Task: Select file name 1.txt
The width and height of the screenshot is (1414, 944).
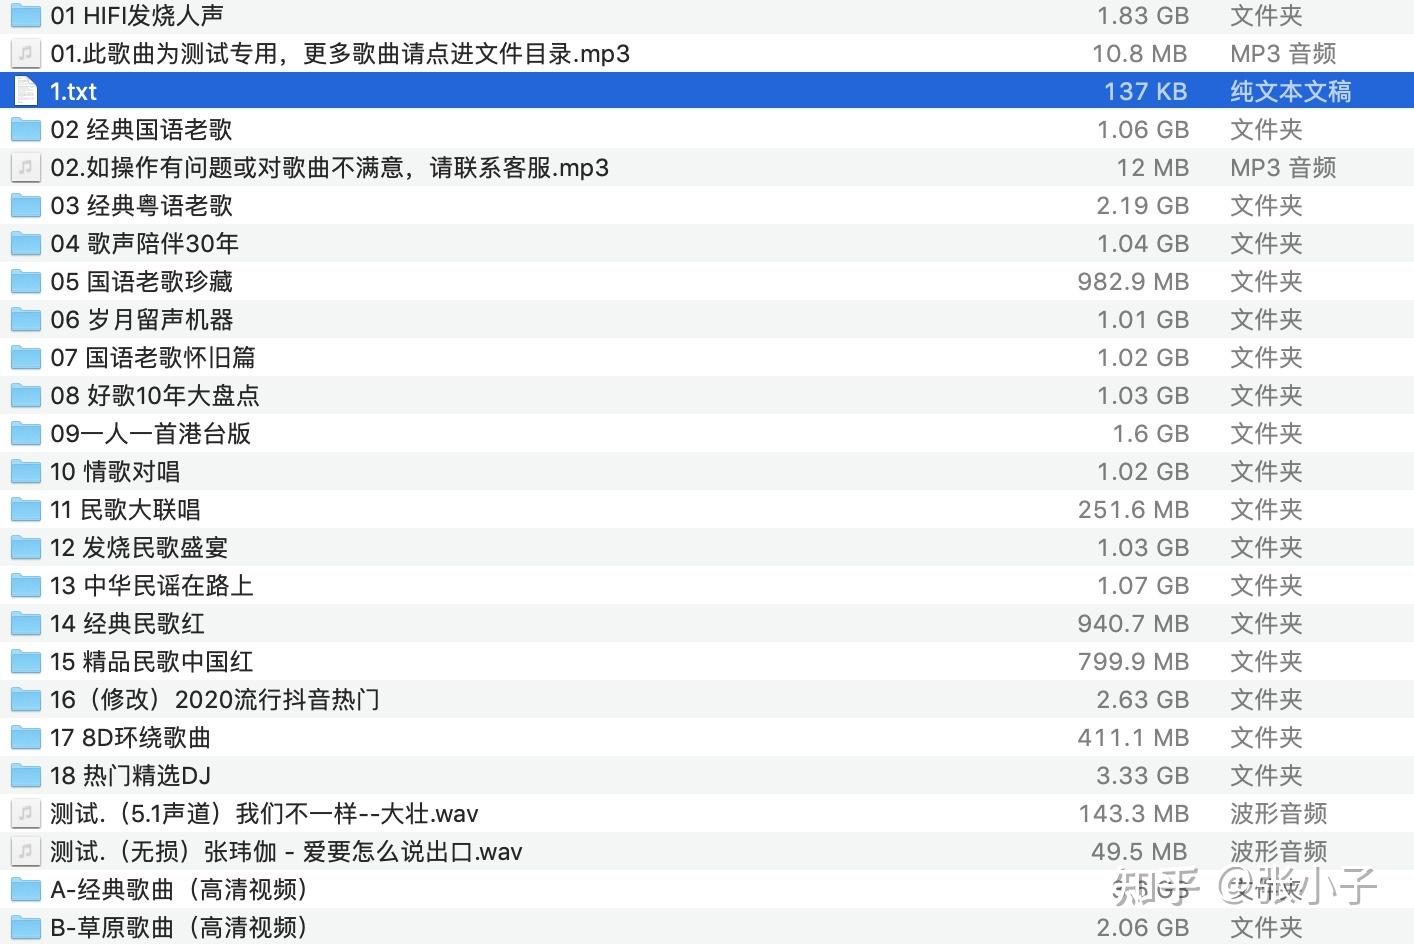Action: (74, 92)
